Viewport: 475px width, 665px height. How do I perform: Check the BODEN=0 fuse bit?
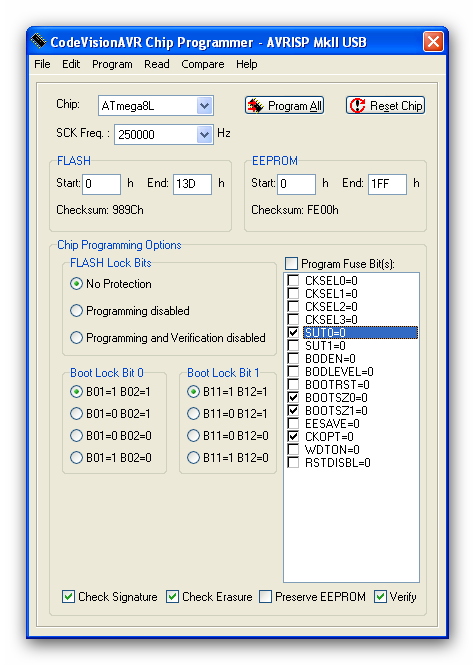pyautogui.click(x=293, y=358)
